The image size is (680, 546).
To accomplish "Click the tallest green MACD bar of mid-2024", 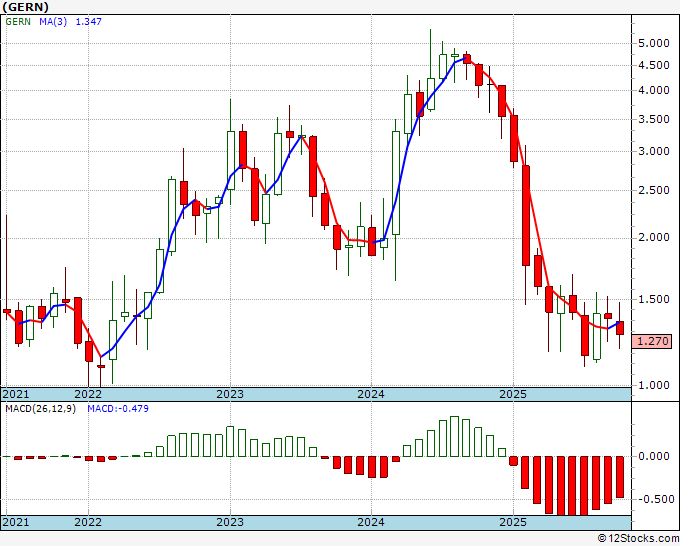I will [x=454, y=436].
